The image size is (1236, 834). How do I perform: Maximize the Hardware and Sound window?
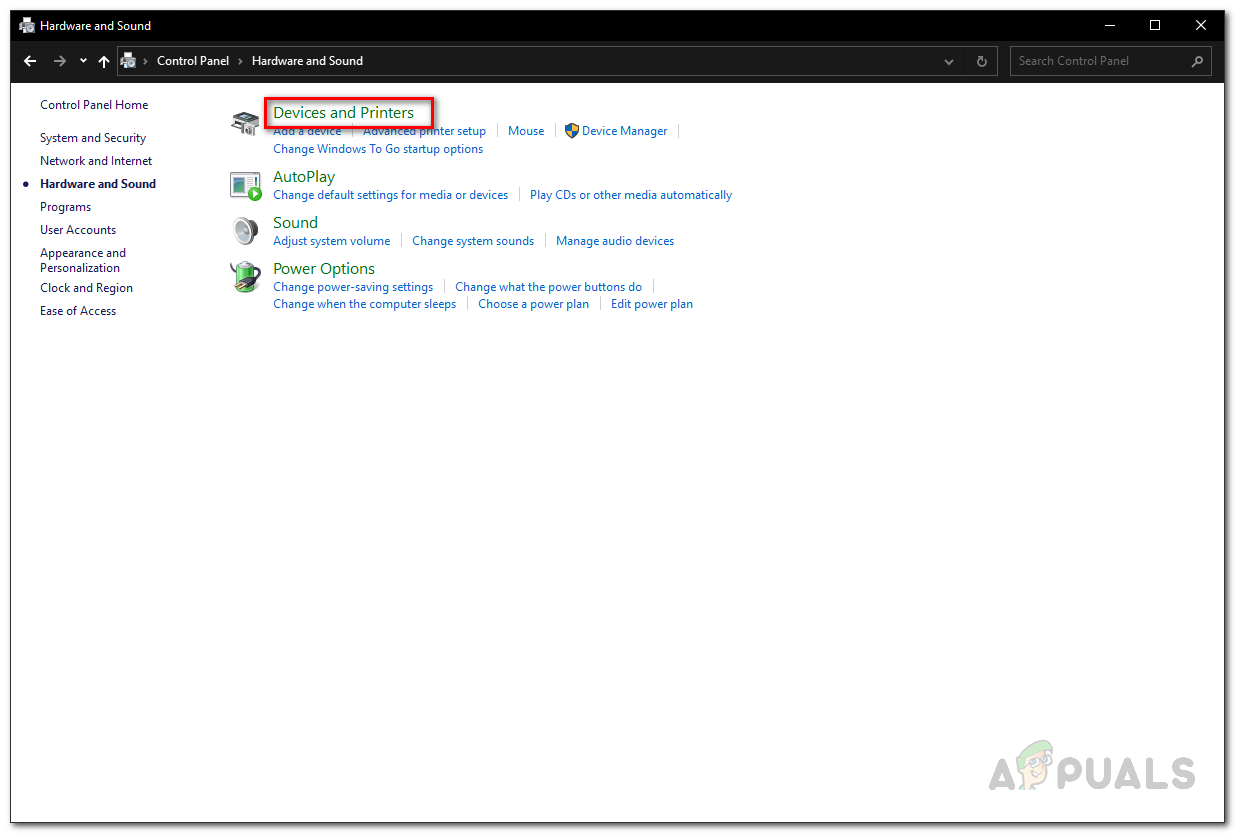tap(1155, 26)
